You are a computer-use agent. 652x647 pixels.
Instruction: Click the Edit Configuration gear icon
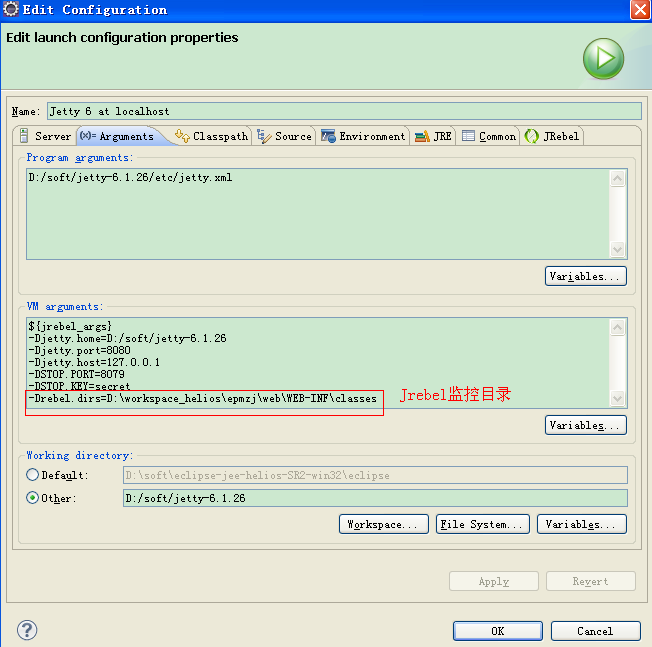pos(10,9)
